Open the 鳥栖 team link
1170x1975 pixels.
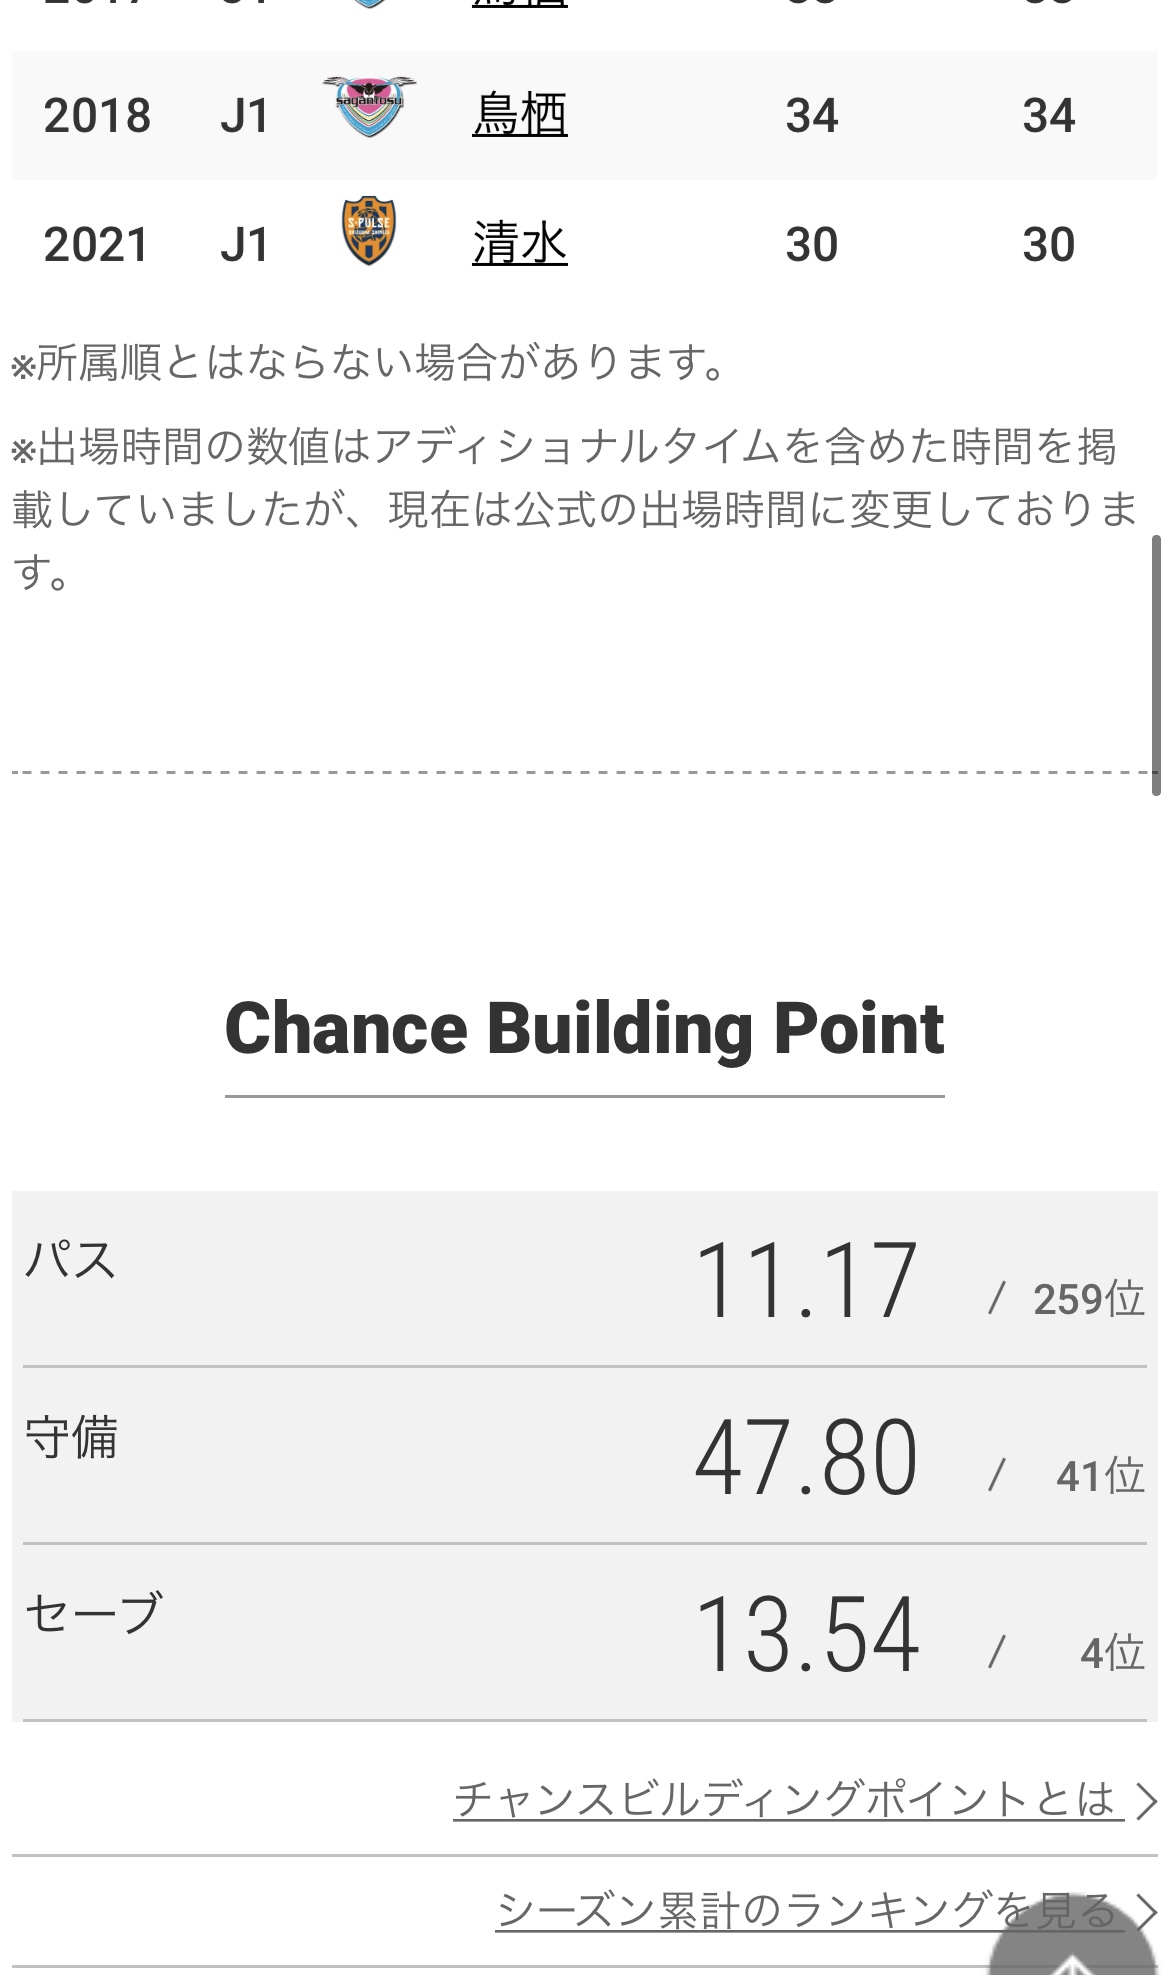[x=519, y=114]
